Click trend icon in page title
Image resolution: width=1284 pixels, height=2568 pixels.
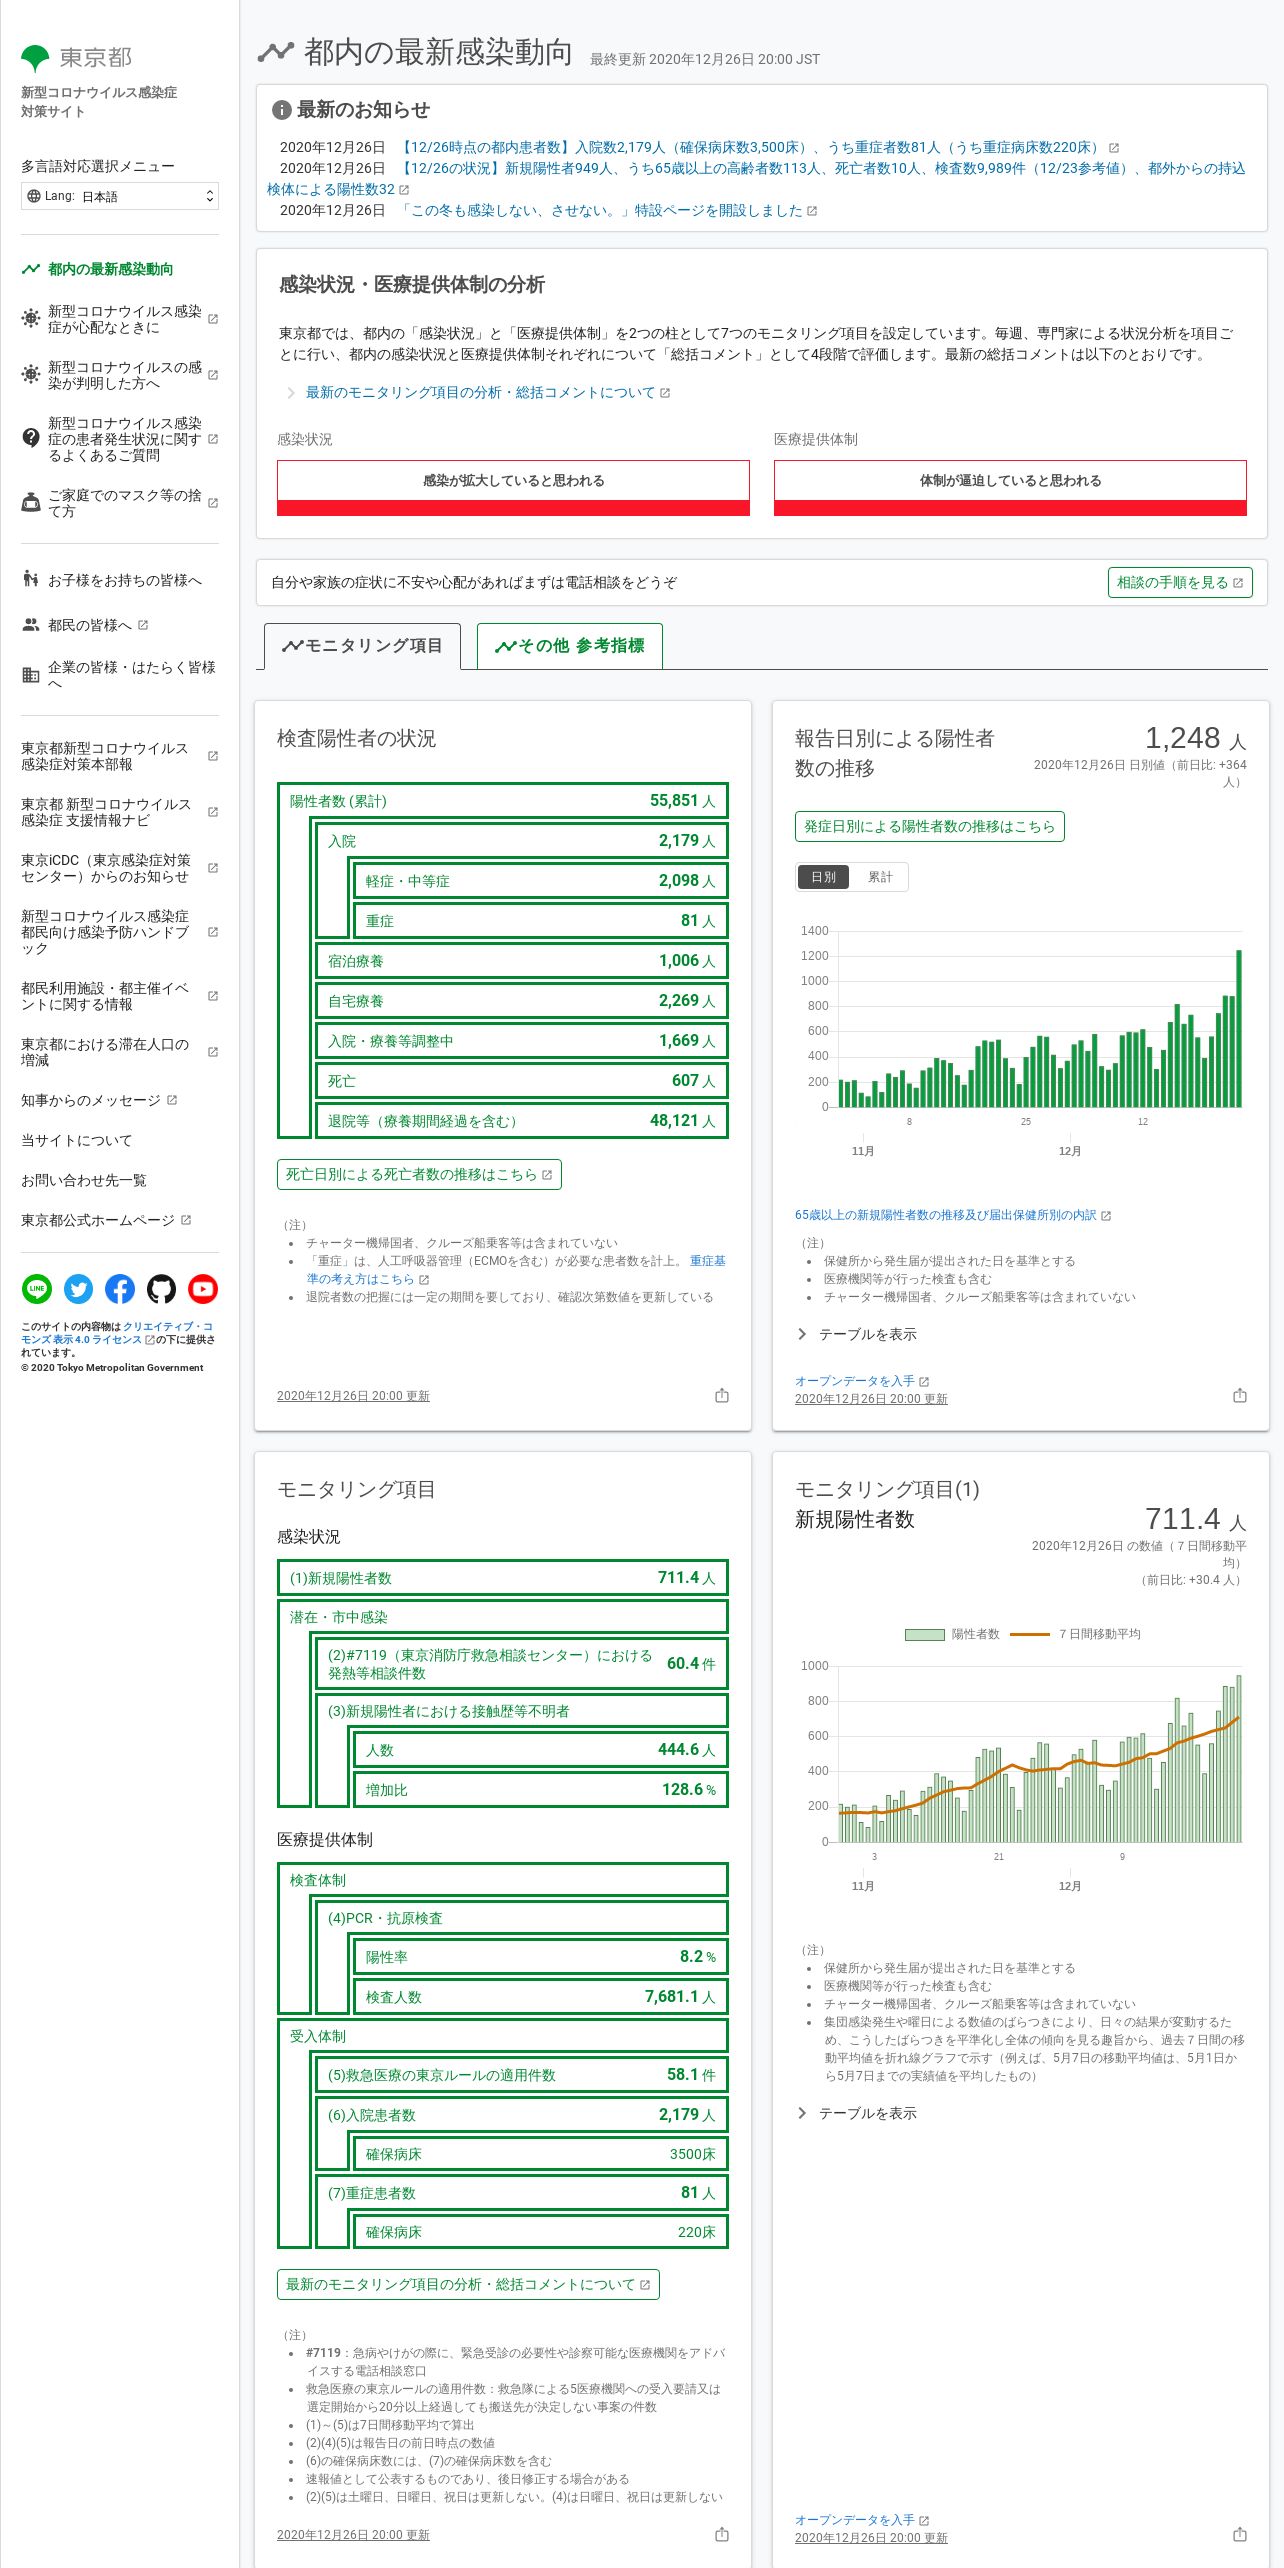(x=276, y=52)
